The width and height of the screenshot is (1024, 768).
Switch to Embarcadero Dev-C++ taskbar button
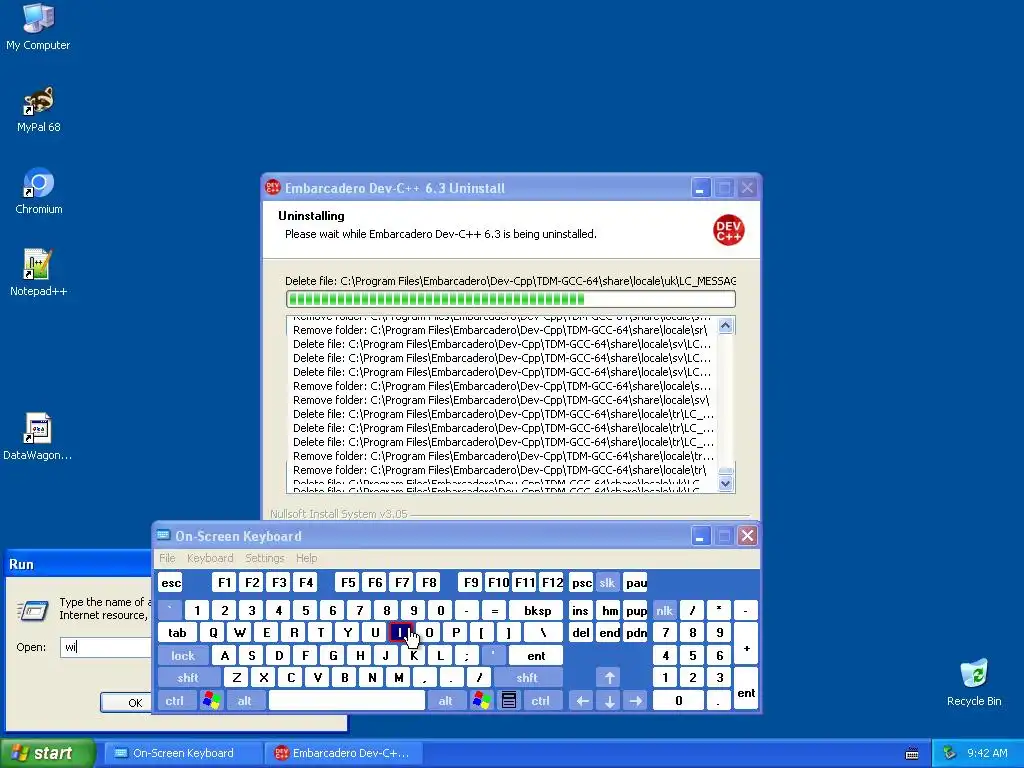click(344, 754)
